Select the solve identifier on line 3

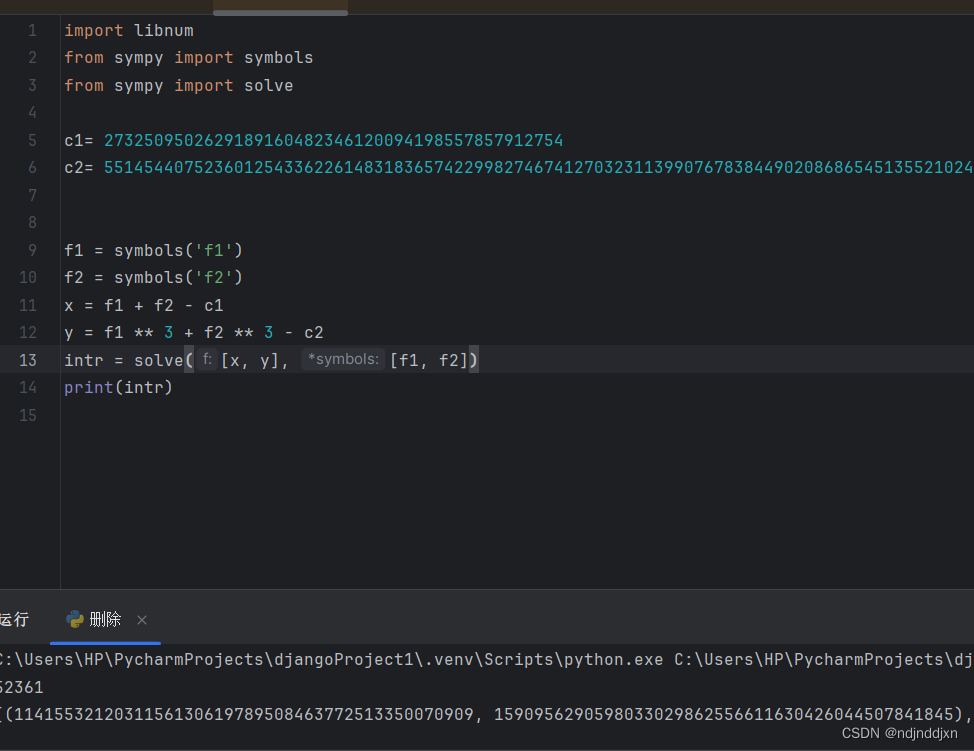click(268, 85)
